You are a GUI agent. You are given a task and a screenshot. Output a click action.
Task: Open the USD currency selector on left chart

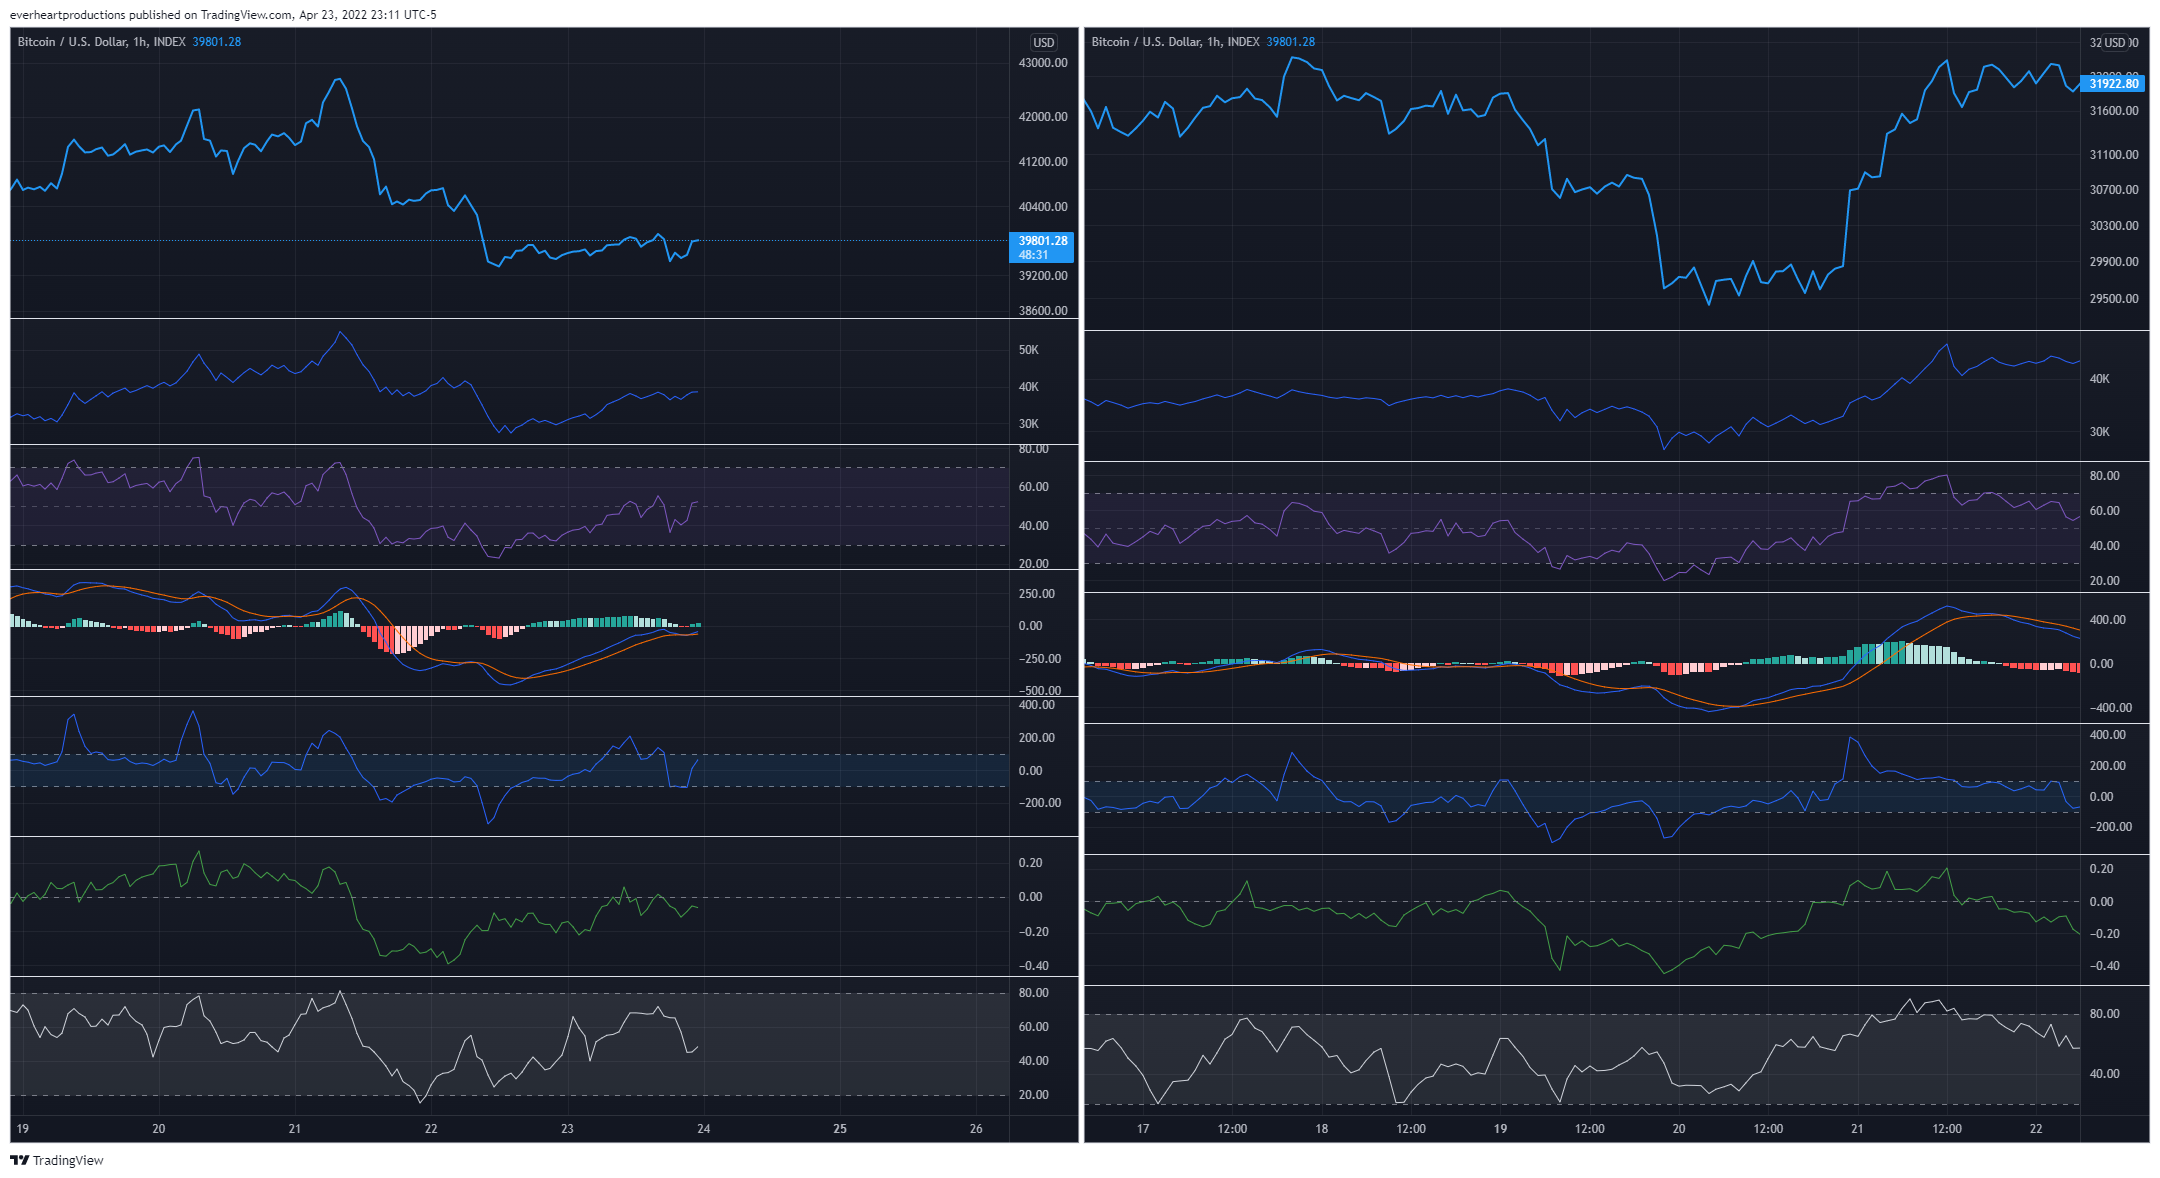pos(1043,42)
